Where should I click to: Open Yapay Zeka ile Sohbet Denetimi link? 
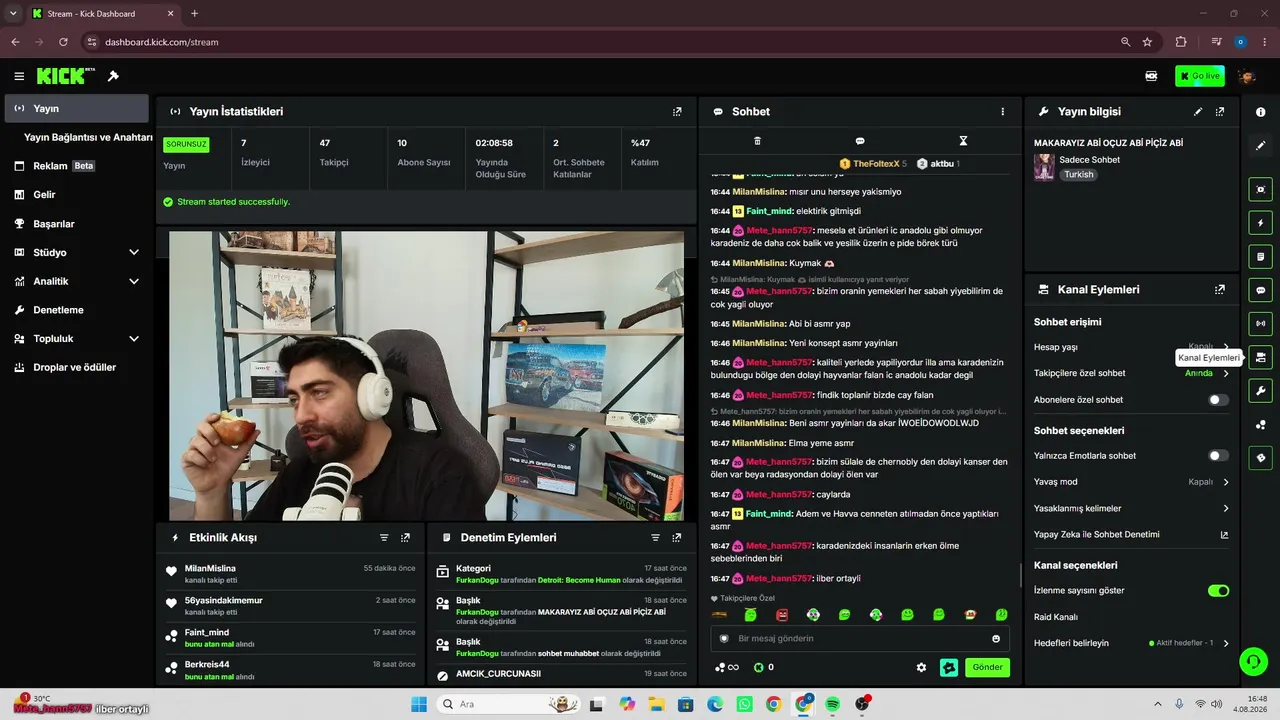1131,535
